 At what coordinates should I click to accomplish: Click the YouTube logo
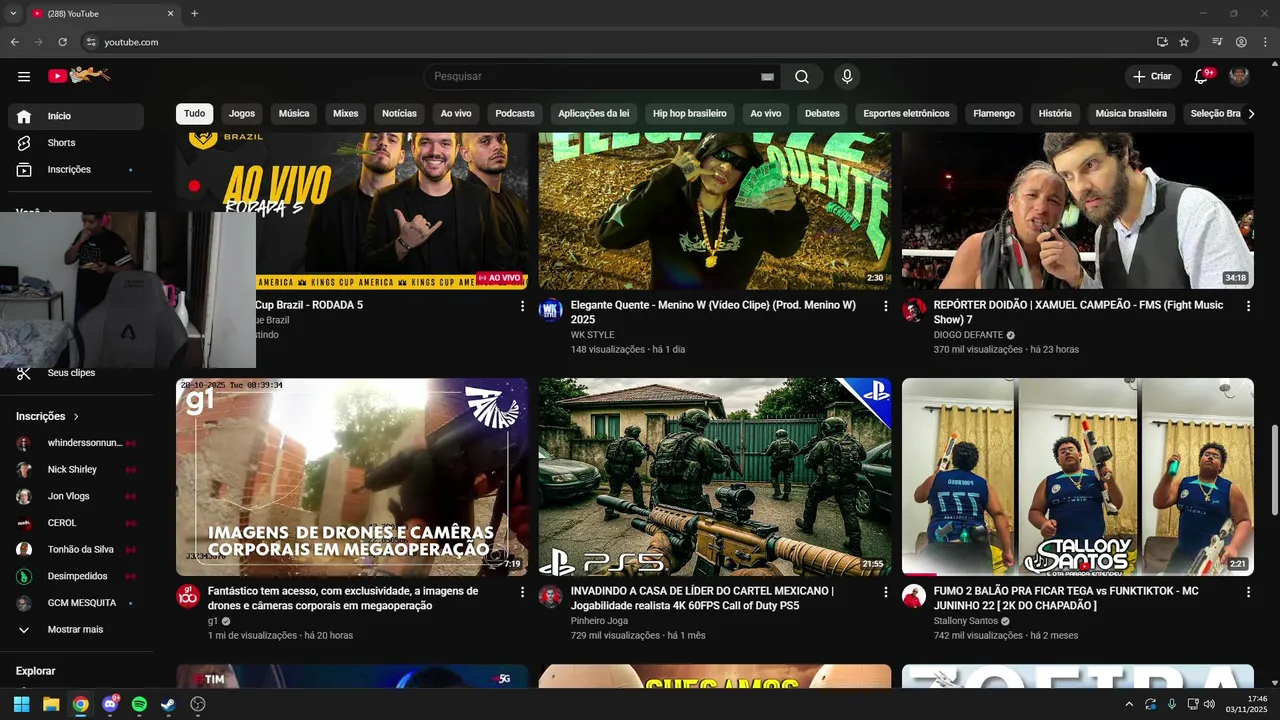79,75
